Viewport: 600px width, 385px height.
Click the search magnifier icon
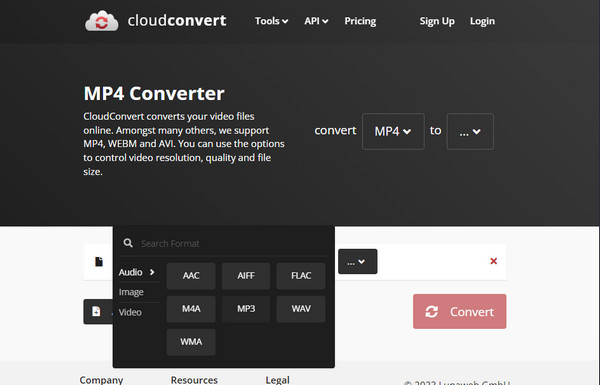pyautogui.click(x=128, y=243)
